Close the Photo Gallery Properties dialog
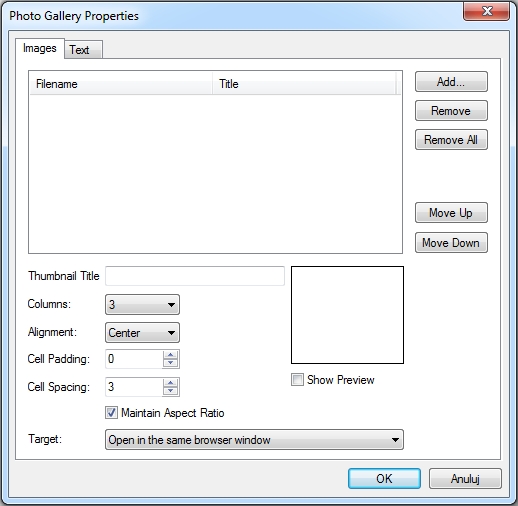Viewport: 518px width, 506px height. [x=486, y=11]
